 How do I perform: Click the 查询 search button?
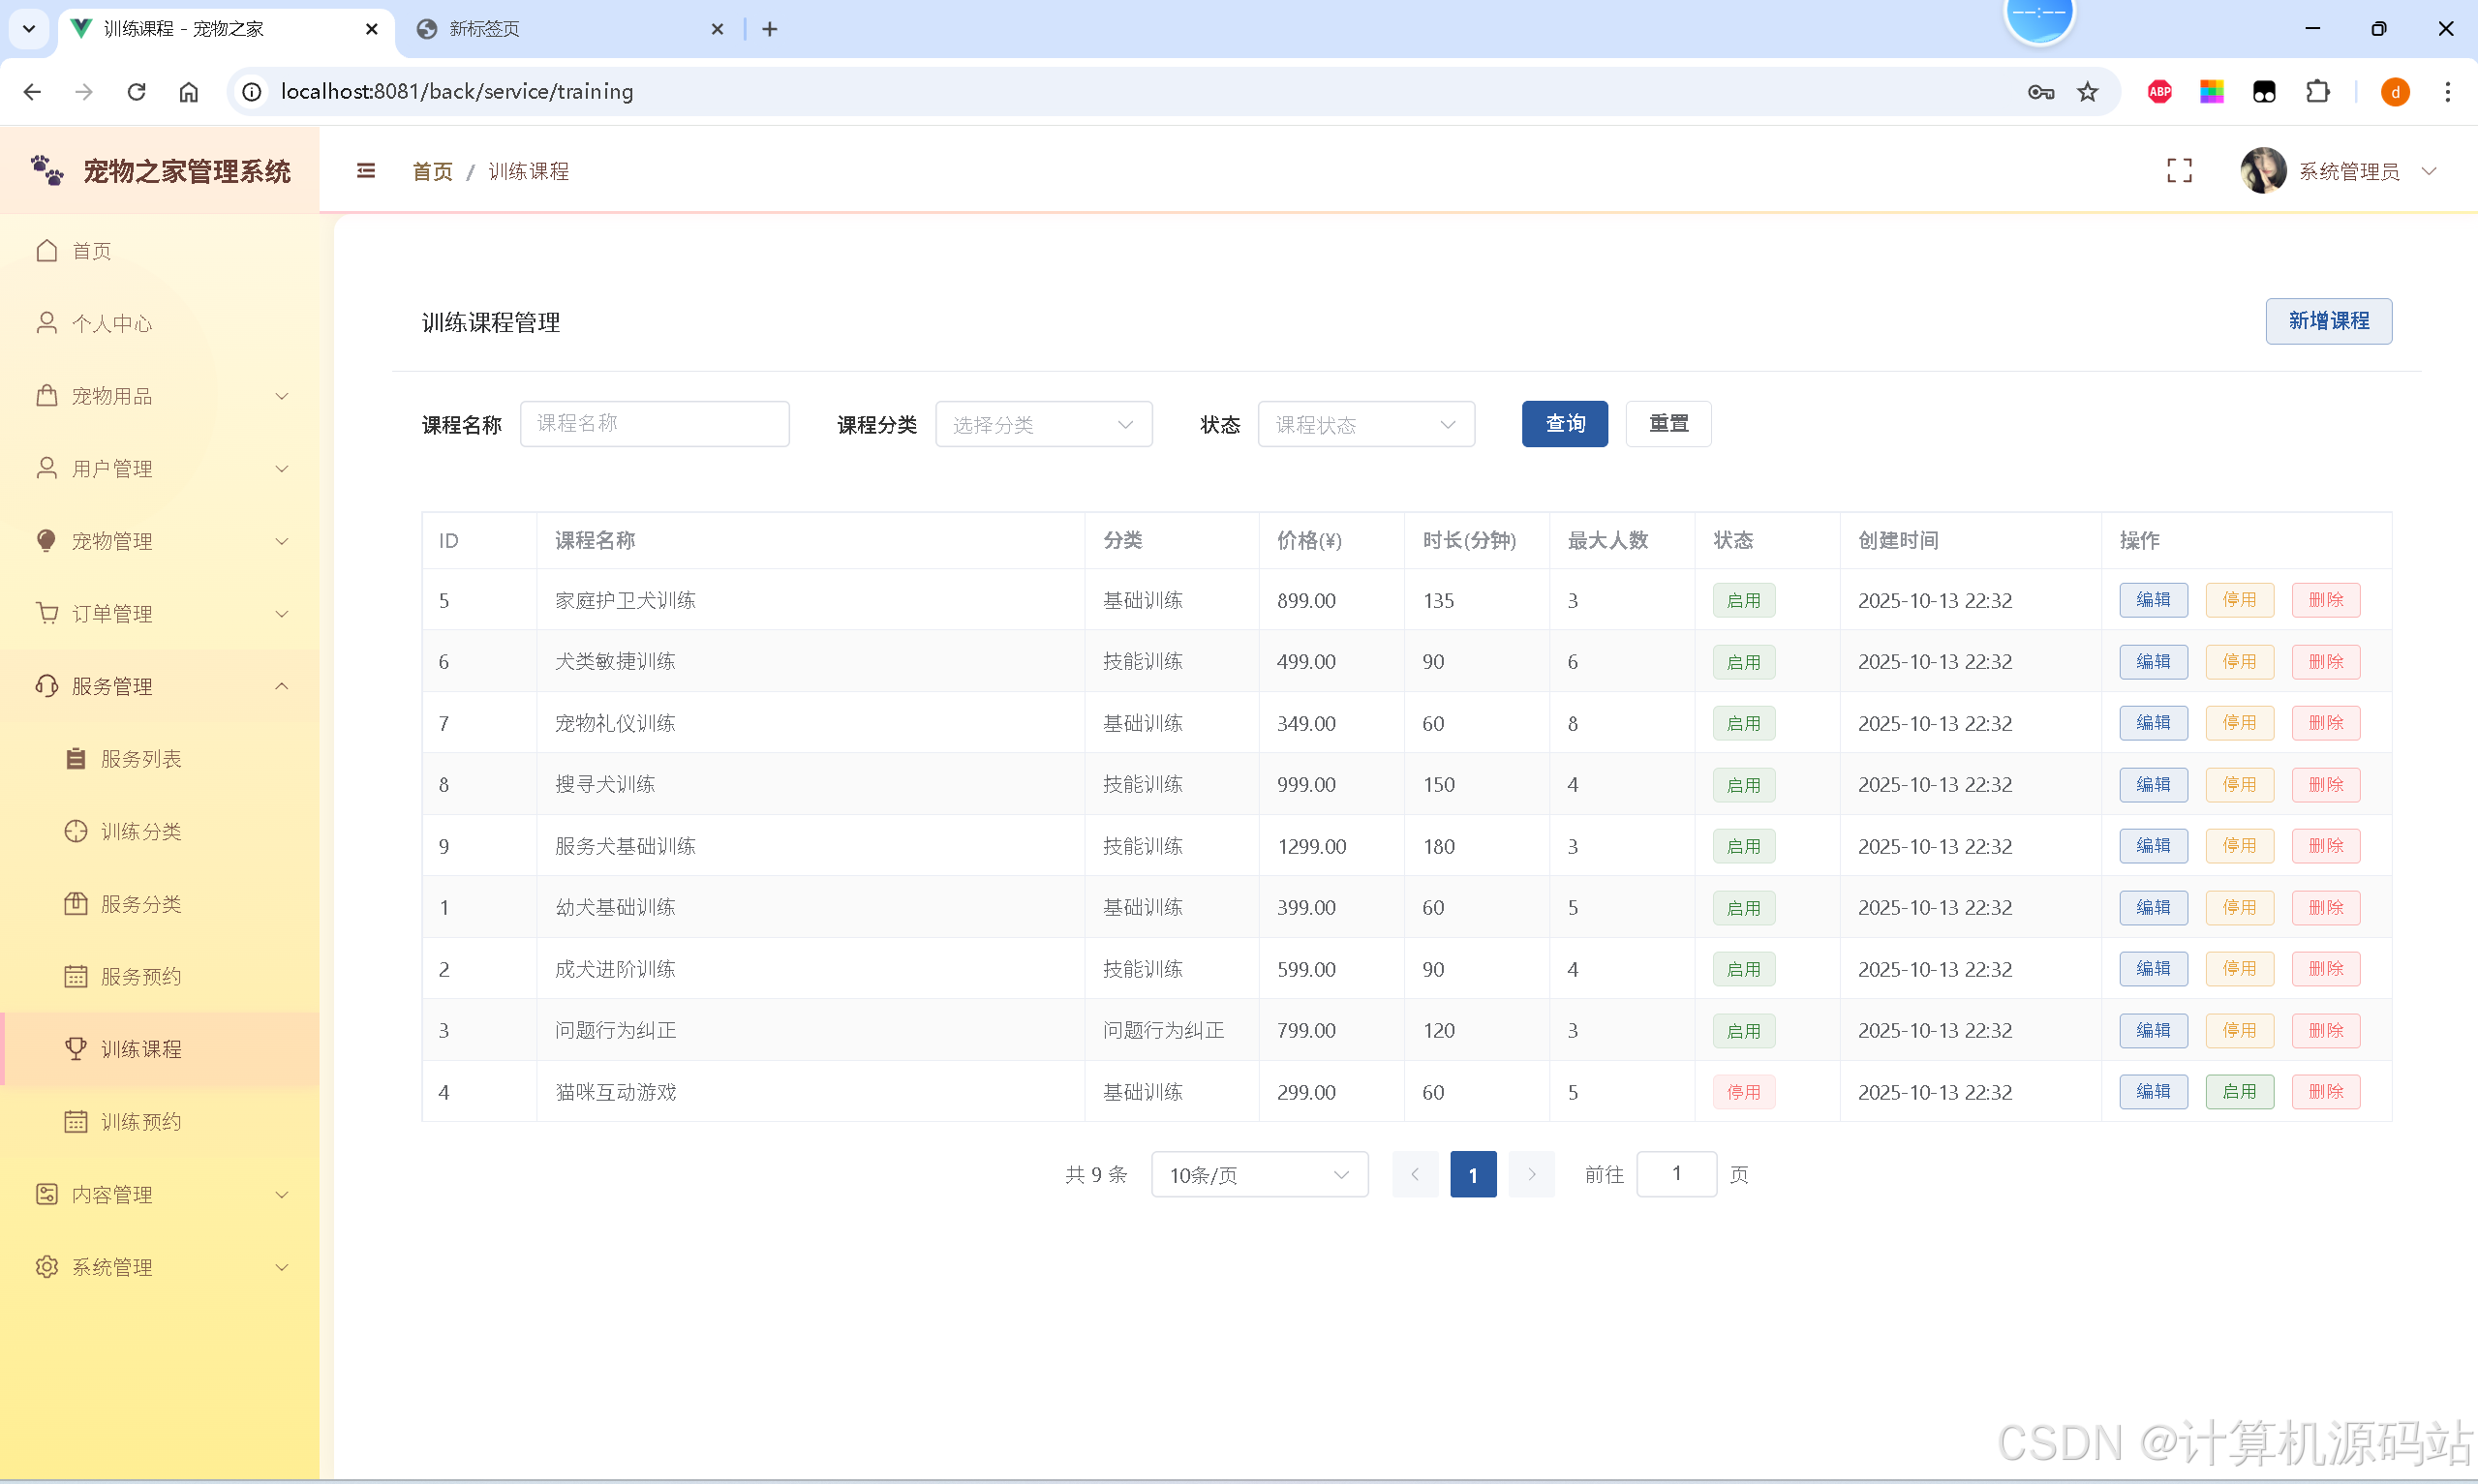click(x=1564, y=424)
